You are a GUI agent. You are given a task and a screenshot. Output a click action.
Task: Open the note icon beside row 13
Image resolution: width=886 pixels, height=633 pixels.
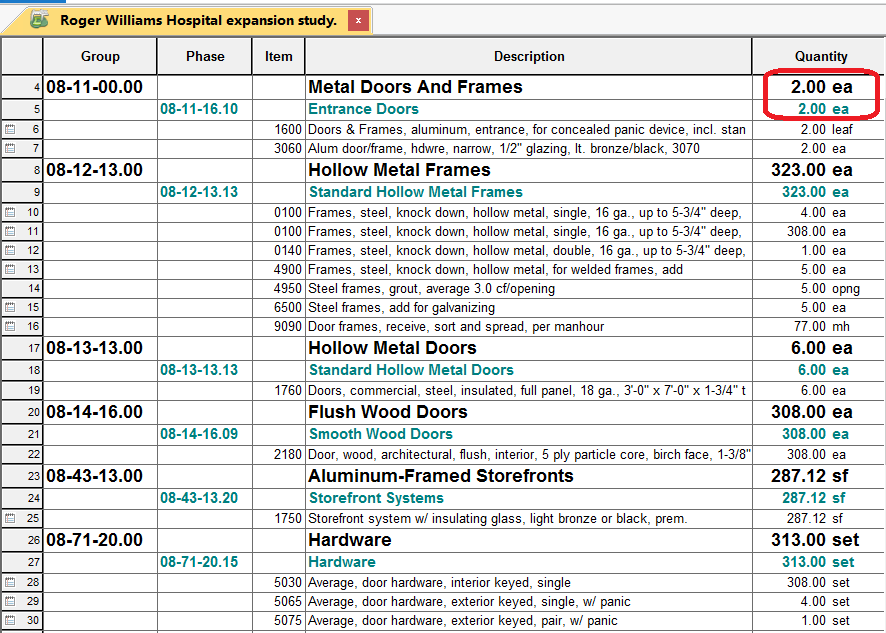(10, 270)
